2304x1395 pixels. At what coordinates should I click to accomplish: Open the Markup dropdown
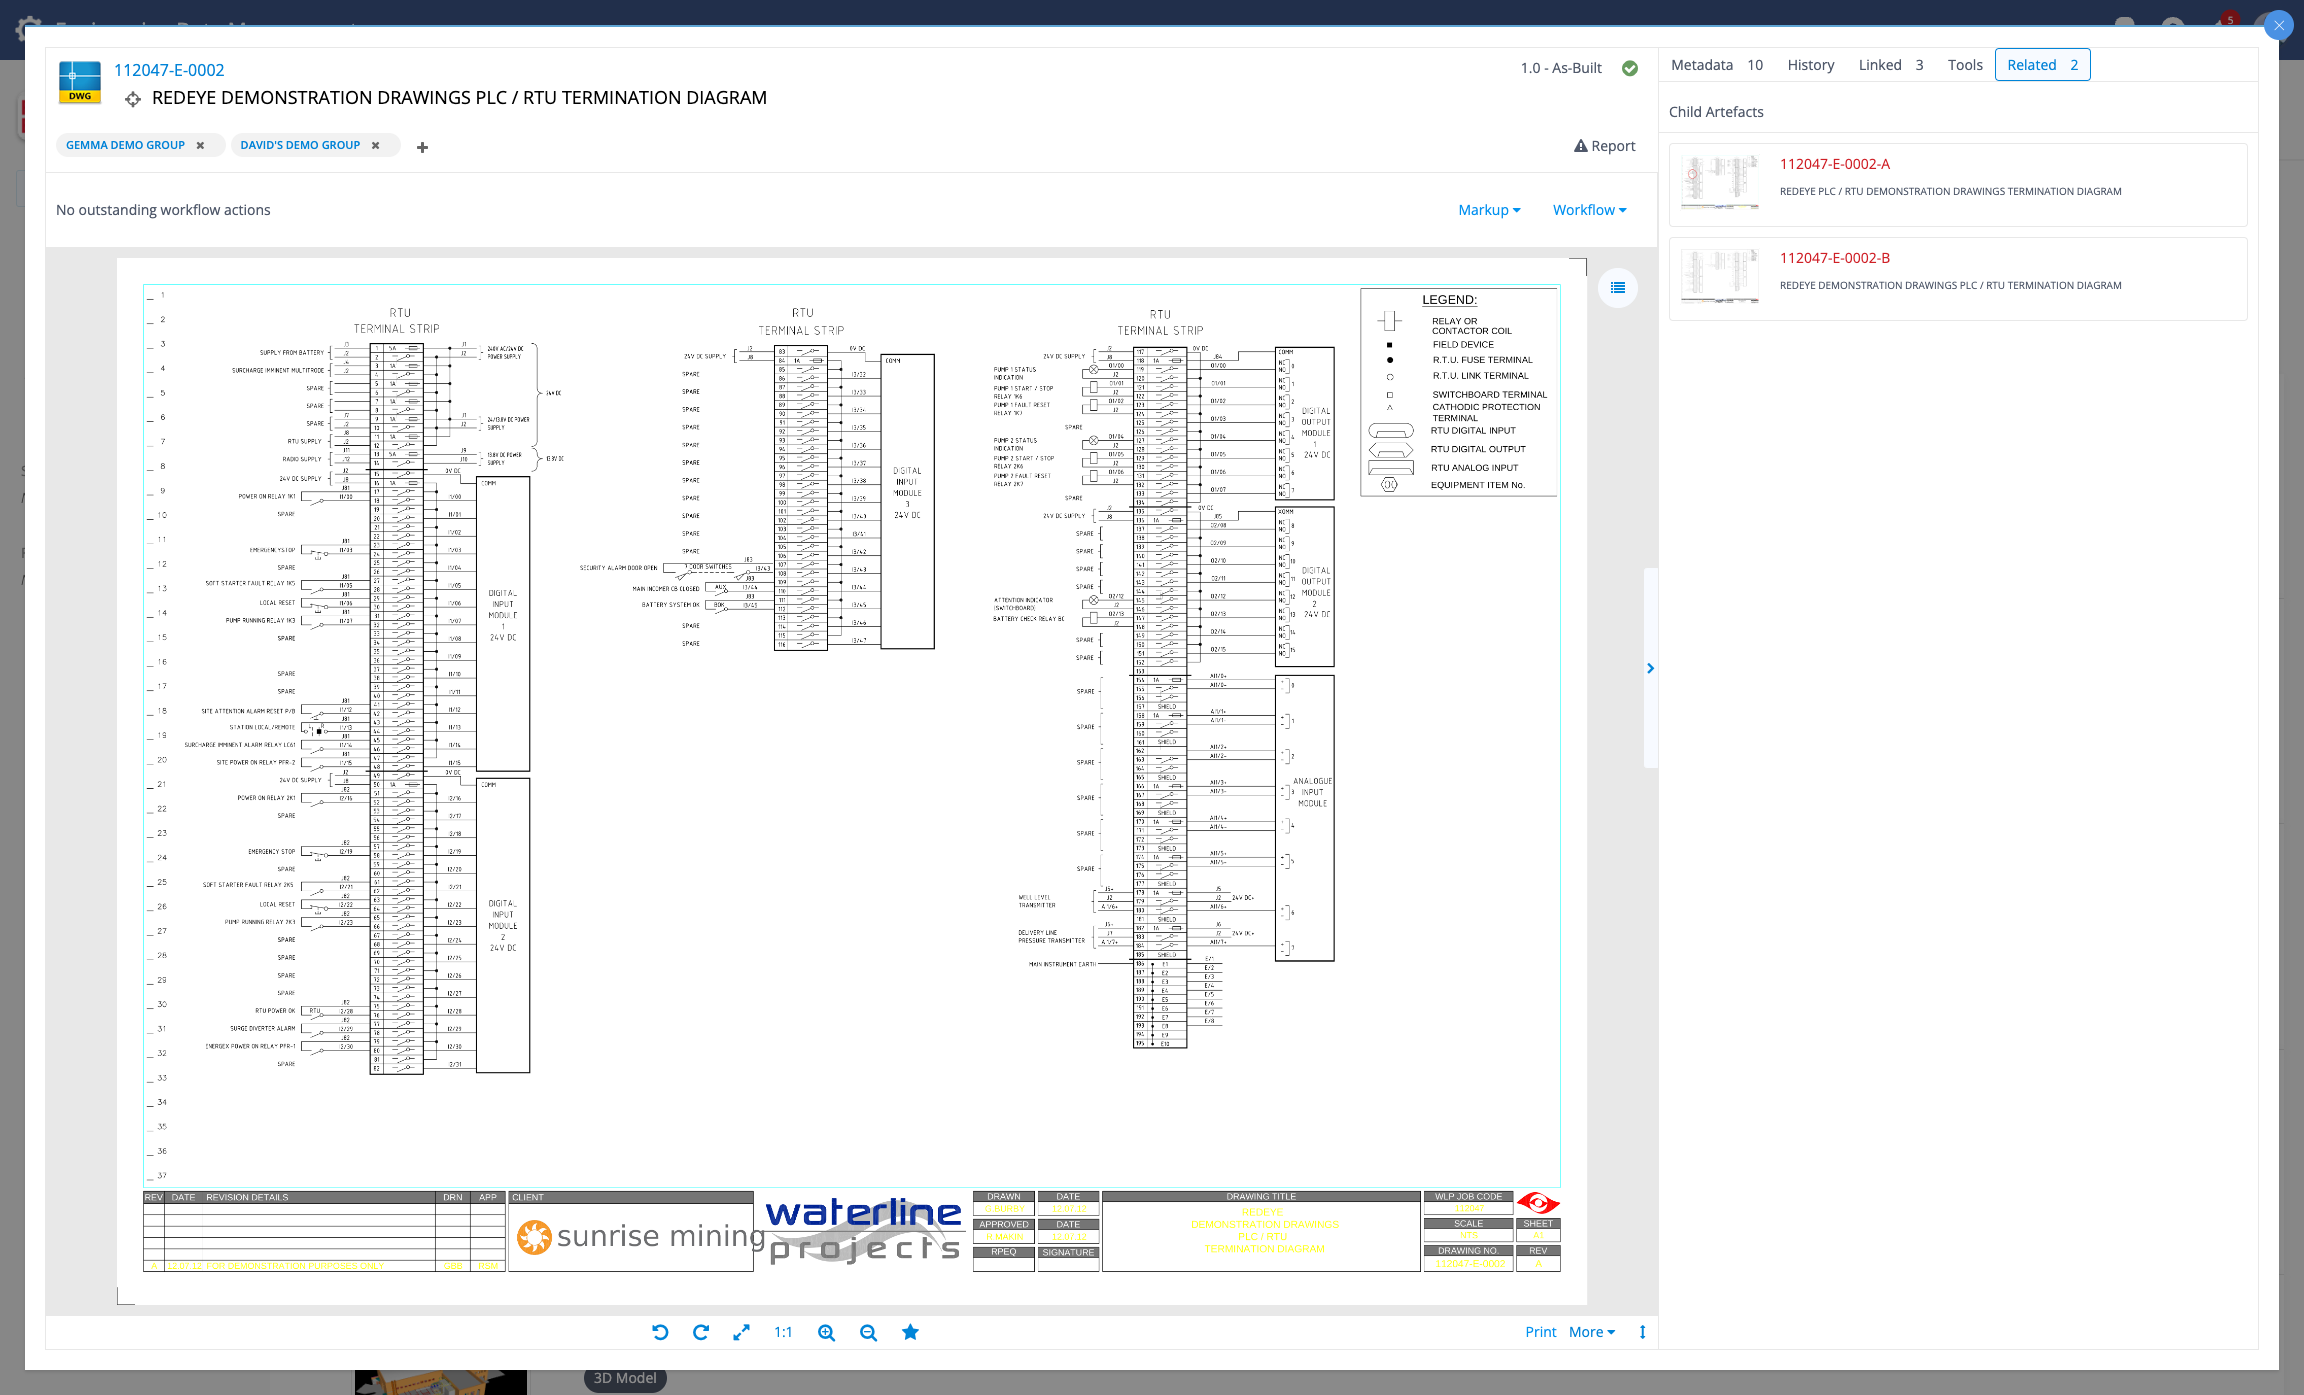[x=1489, y=210]
